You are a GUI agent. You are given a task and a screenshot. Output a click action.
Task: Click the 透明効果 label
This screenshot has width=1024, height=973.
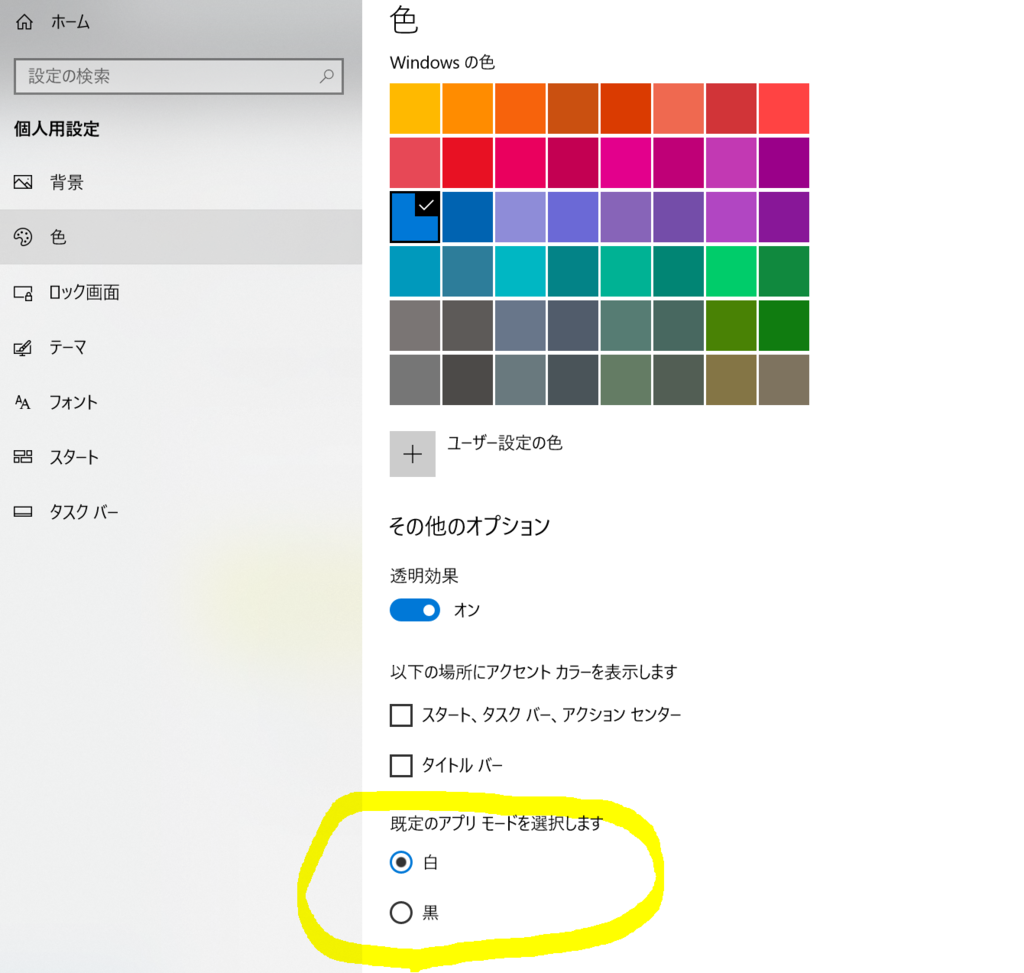click(x=424, y=576)
